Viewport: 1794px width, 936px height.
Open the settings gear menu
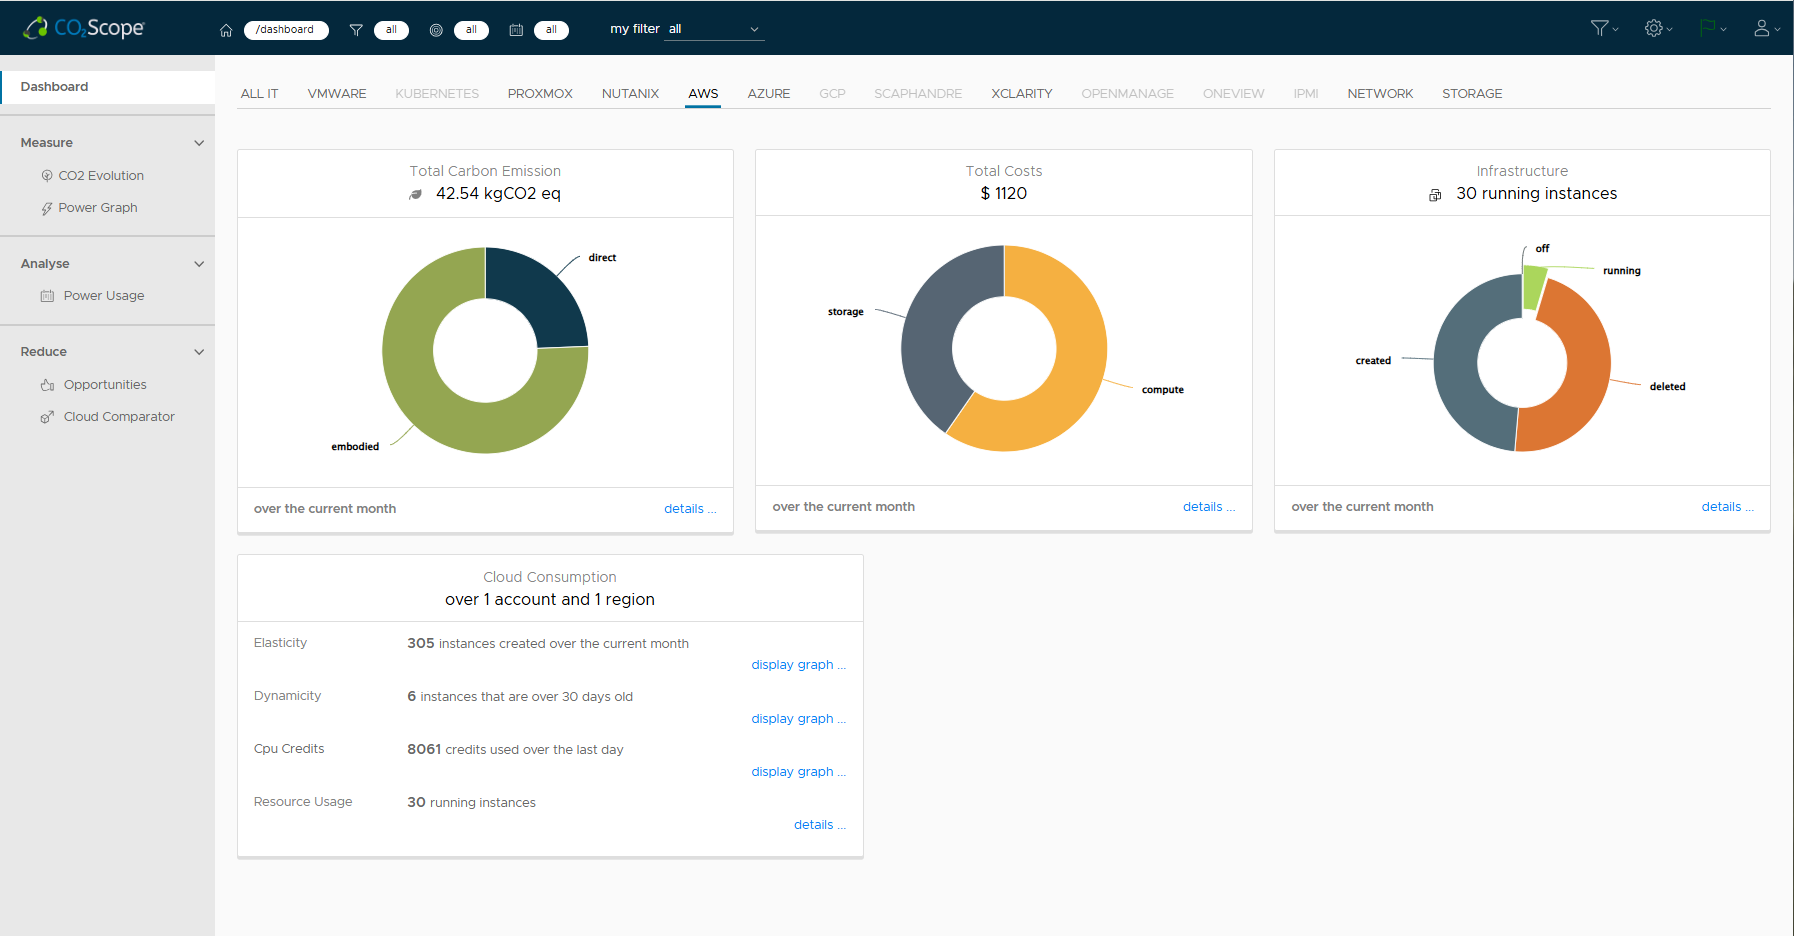point(1658,28)
